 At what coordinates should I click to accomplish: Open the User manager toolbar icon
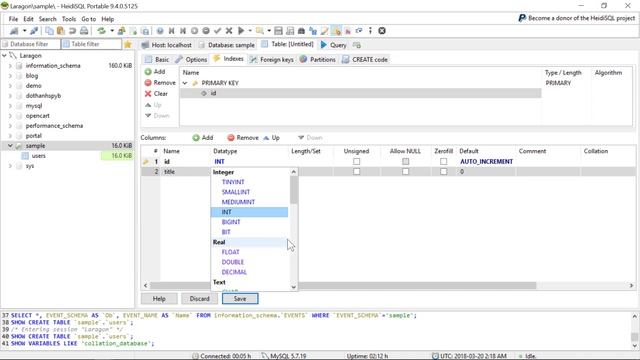(x=121, y=31)
